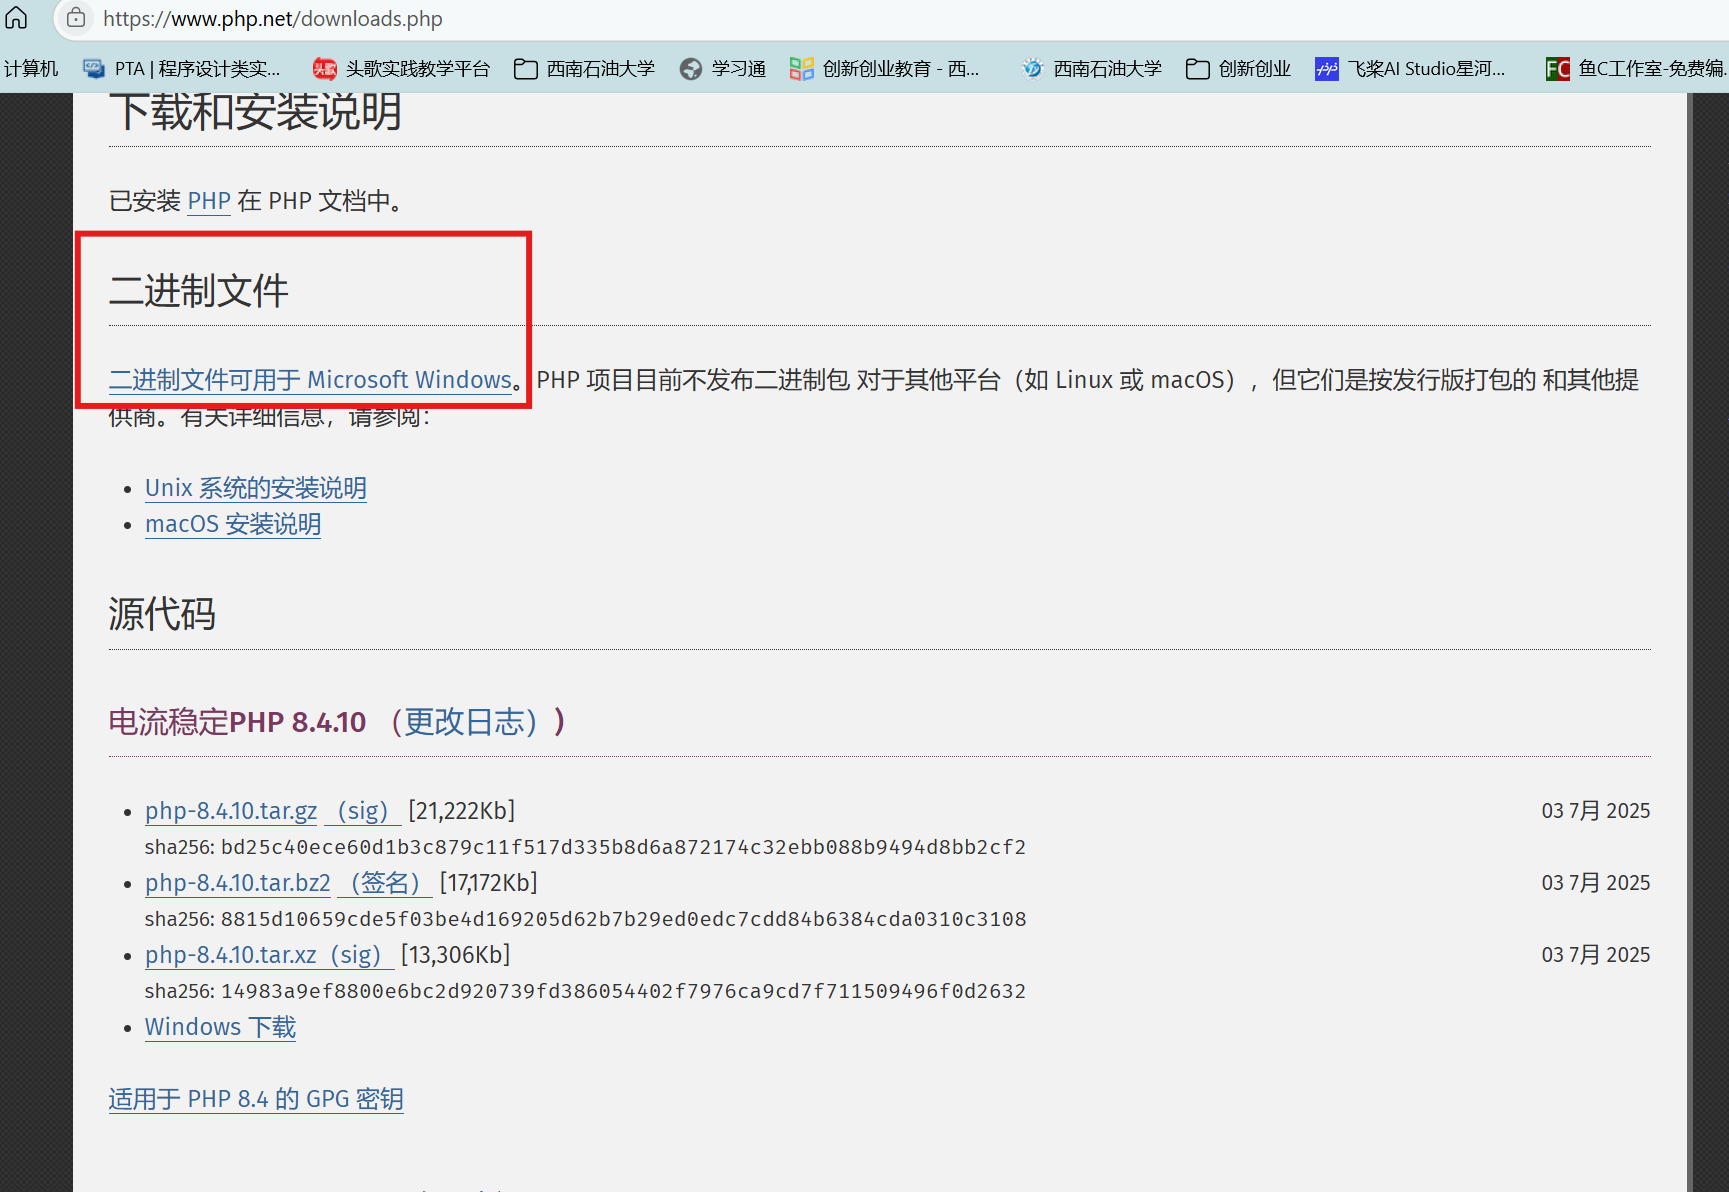The image size is (1729, 1192).
Task: Click the Microsoft Windows binaries link
Action: pyautogui.click(x=310, y=380)
